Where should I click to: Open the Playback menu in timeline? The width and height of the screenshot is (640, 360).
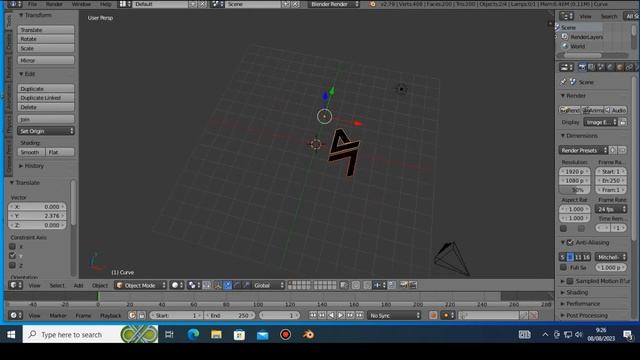(111, 316)
